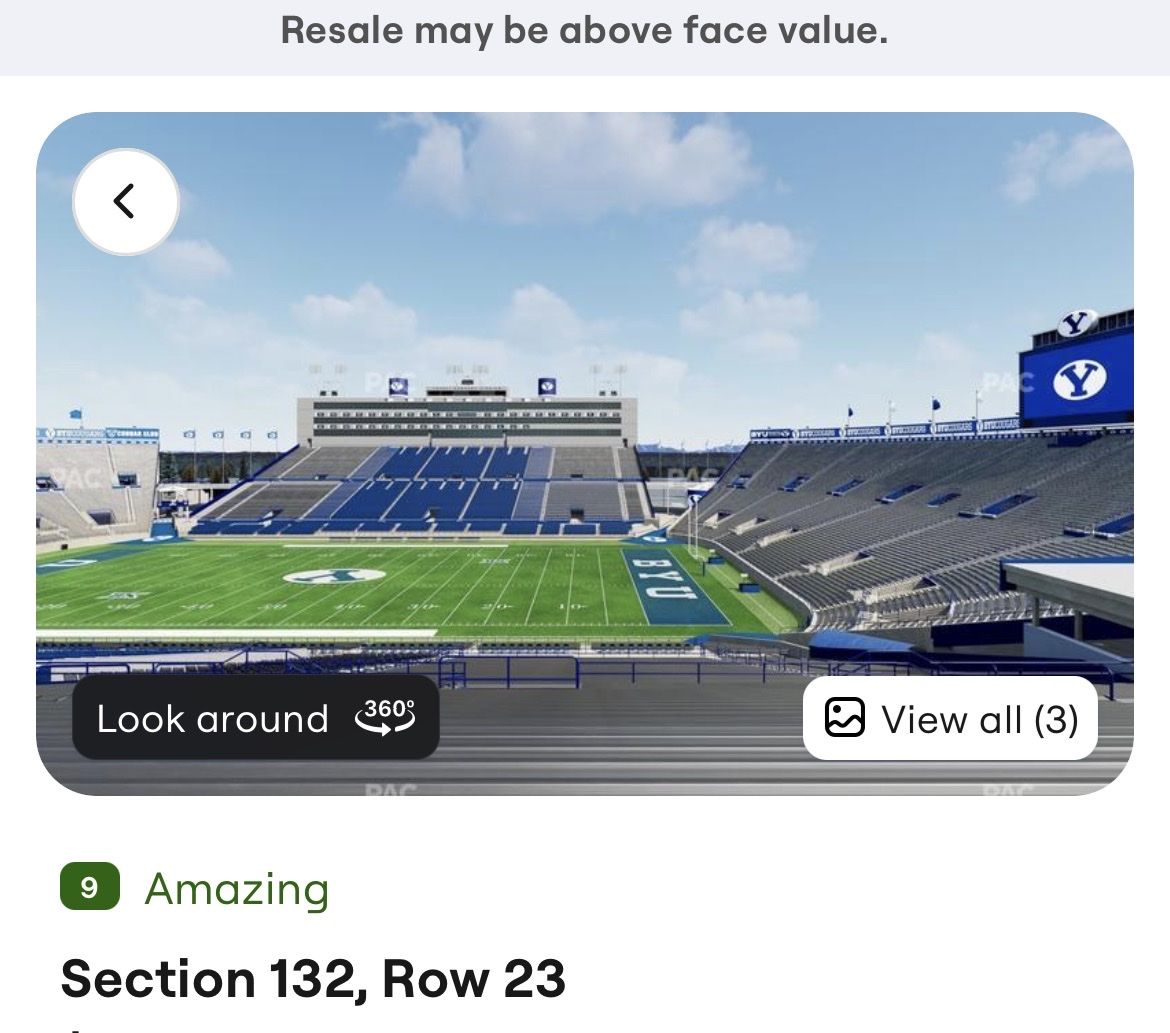Tap the picture gallery icon
Screen dimensions: 1170x1033
(x=844, y=718)
